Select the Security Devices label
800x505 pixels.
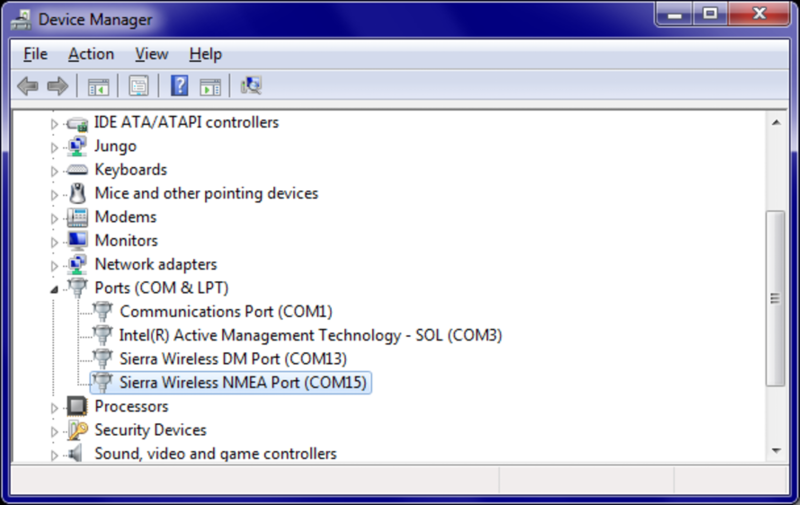coord(151,430)
